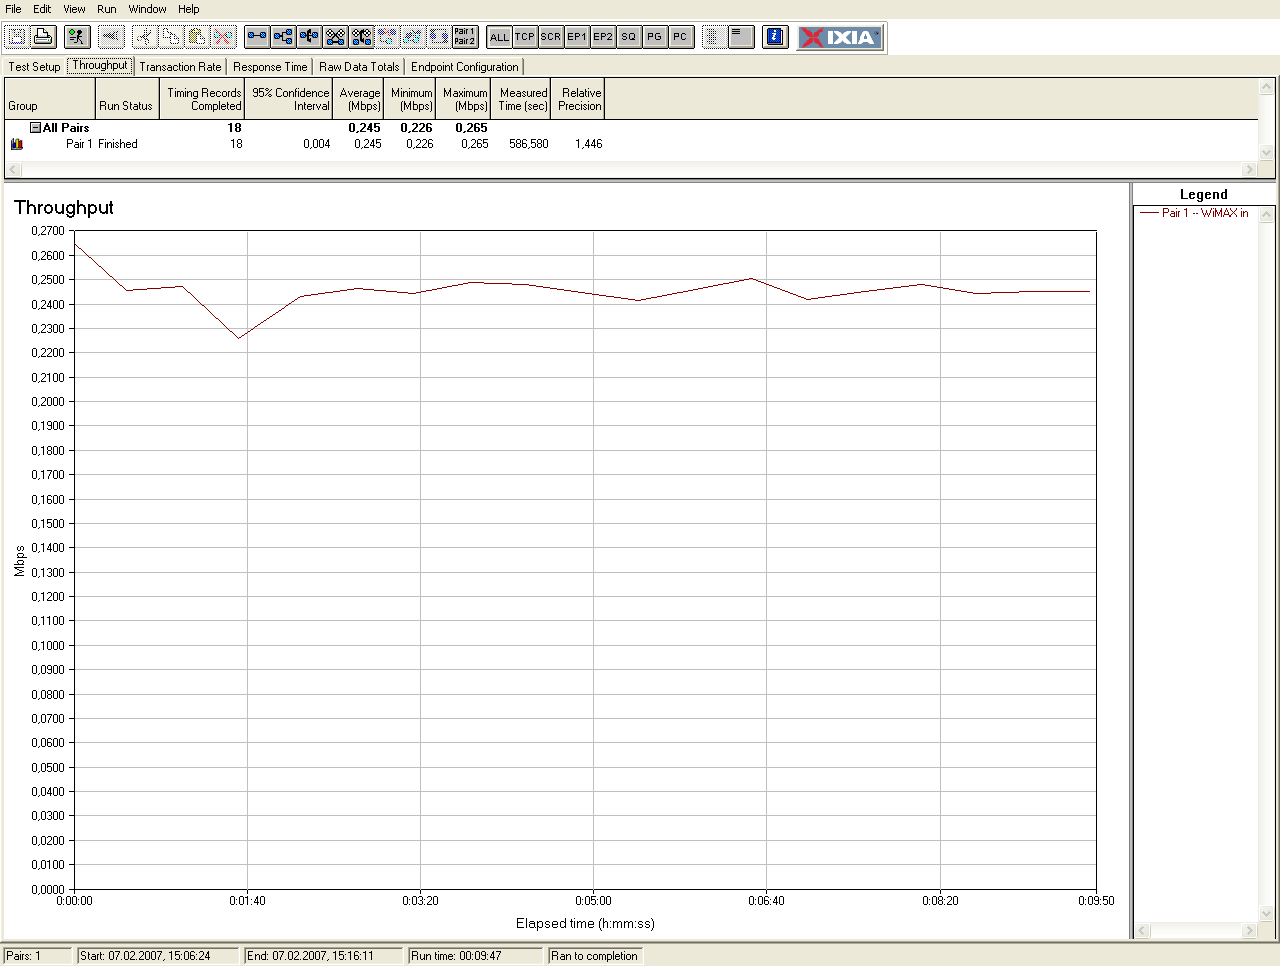Click the 586,580 measured time value
1280x966 pixels.
(x=528, y=144)
